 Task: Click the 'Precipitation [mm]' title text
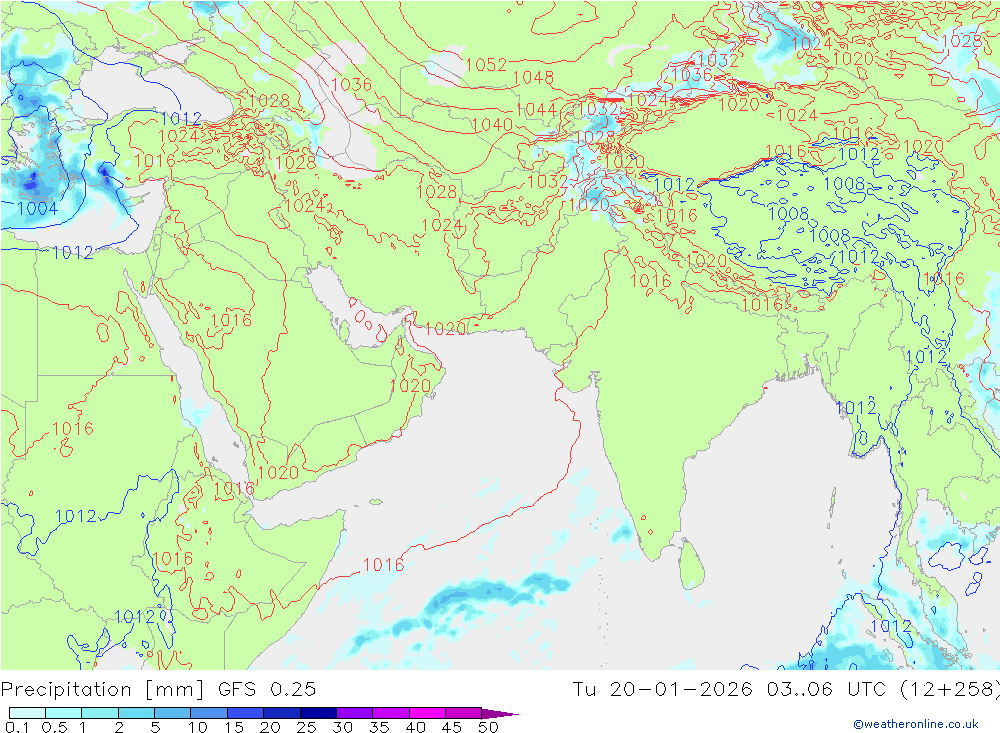[x=103, y=690]
